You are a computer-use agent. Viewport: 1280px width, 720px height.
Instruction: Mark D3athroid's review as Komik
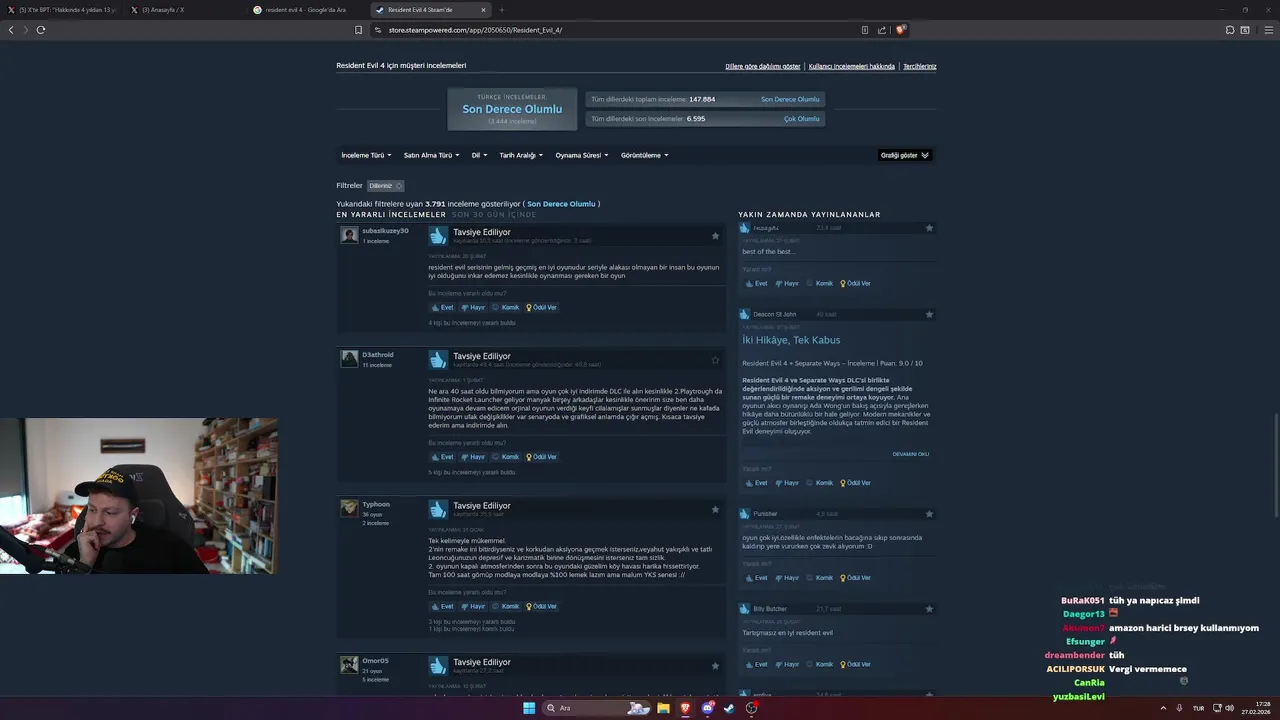506,457
